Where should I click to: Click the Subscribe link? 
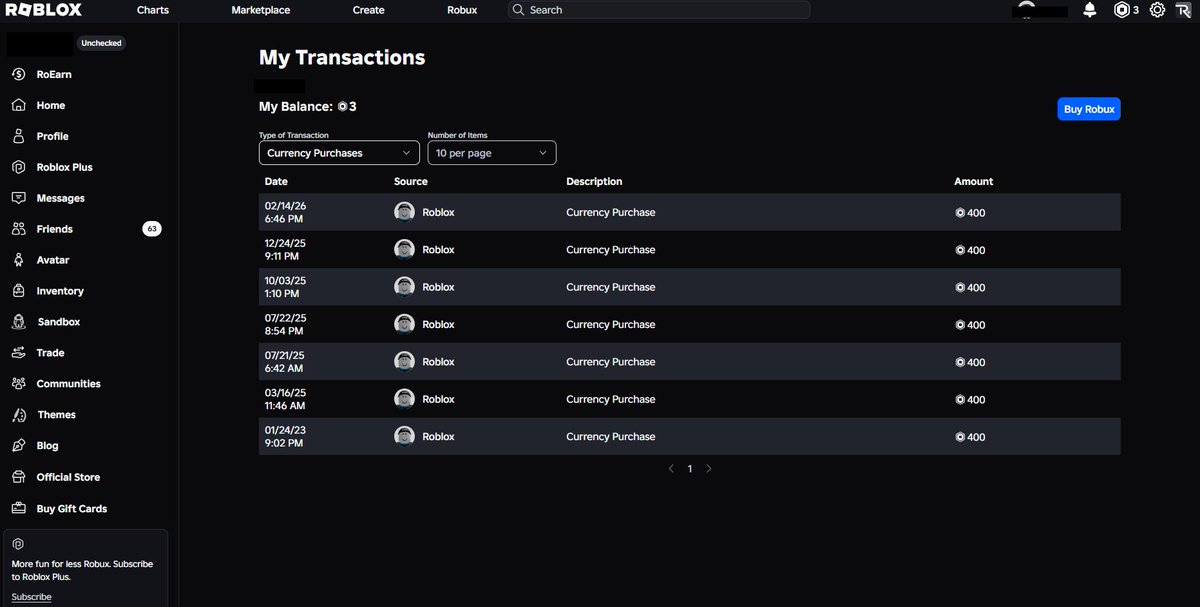32,597
